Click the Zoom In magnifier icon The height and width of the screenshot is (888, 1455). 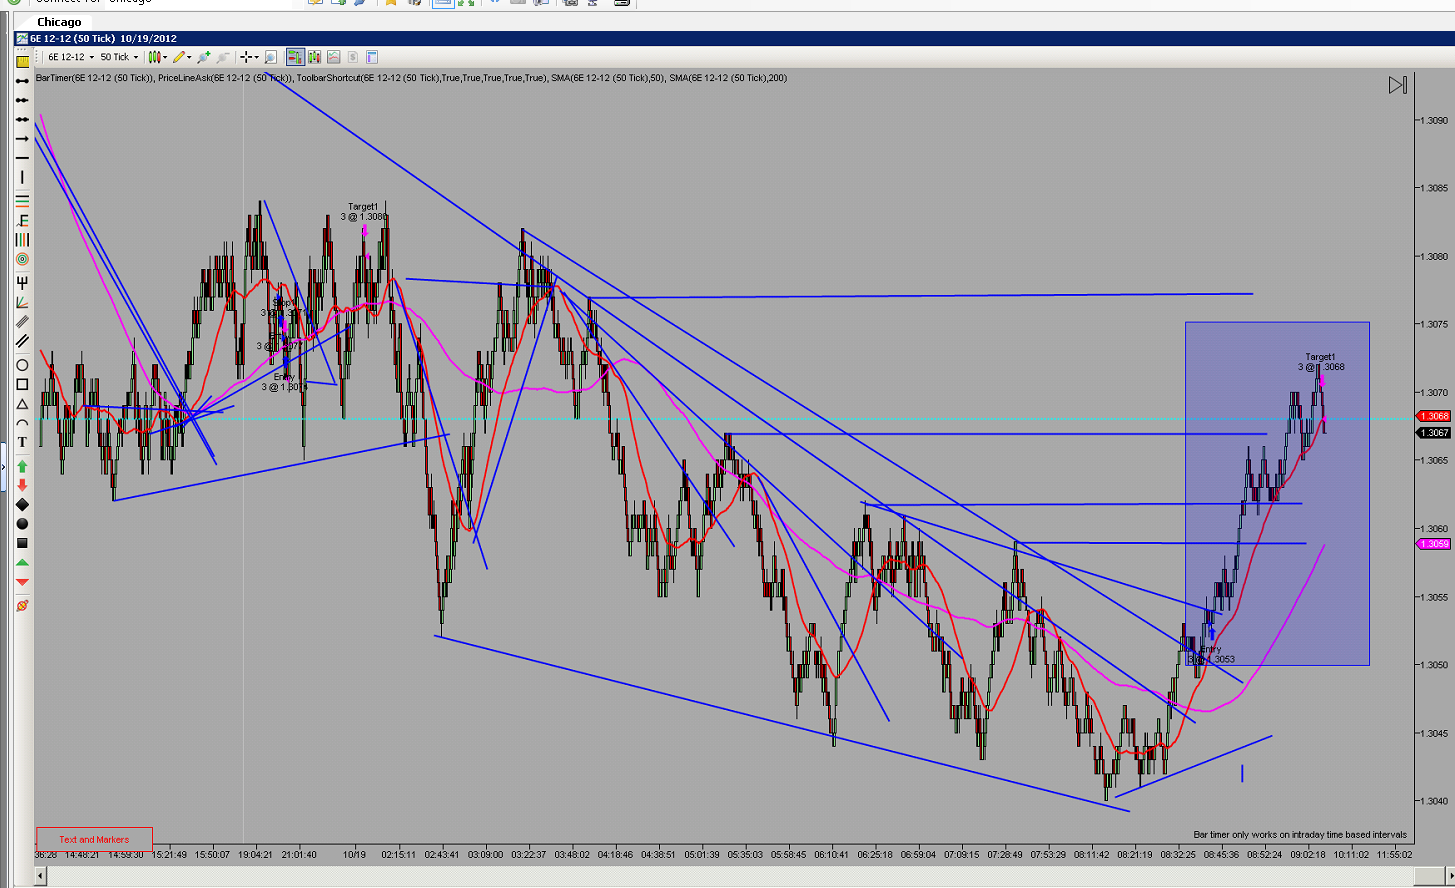click(x=204, y=57)
